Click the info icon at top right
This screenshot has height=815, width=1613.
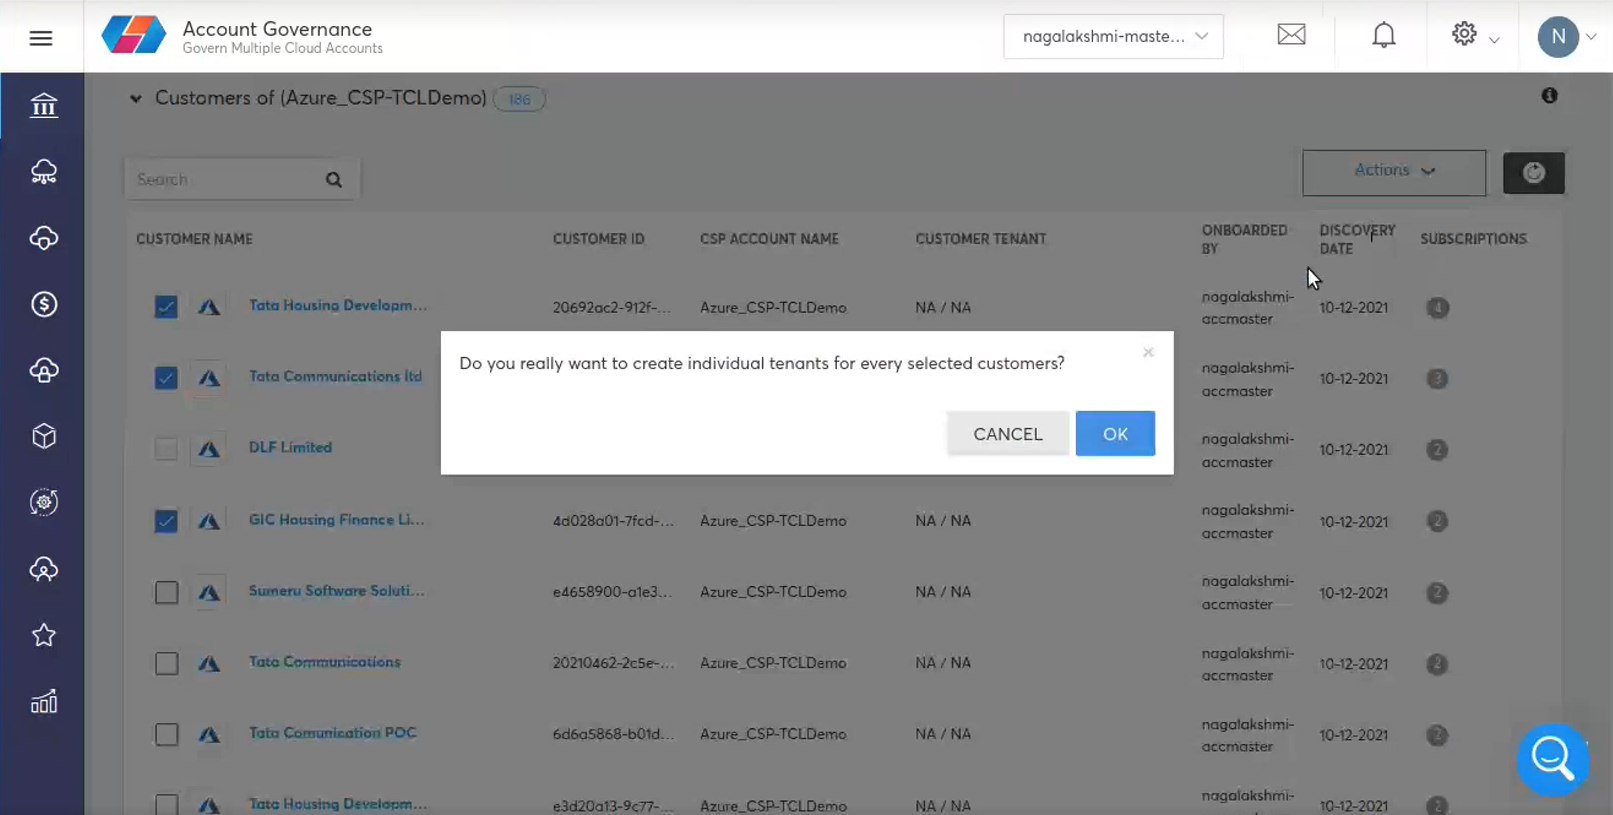pos(1549,96)
